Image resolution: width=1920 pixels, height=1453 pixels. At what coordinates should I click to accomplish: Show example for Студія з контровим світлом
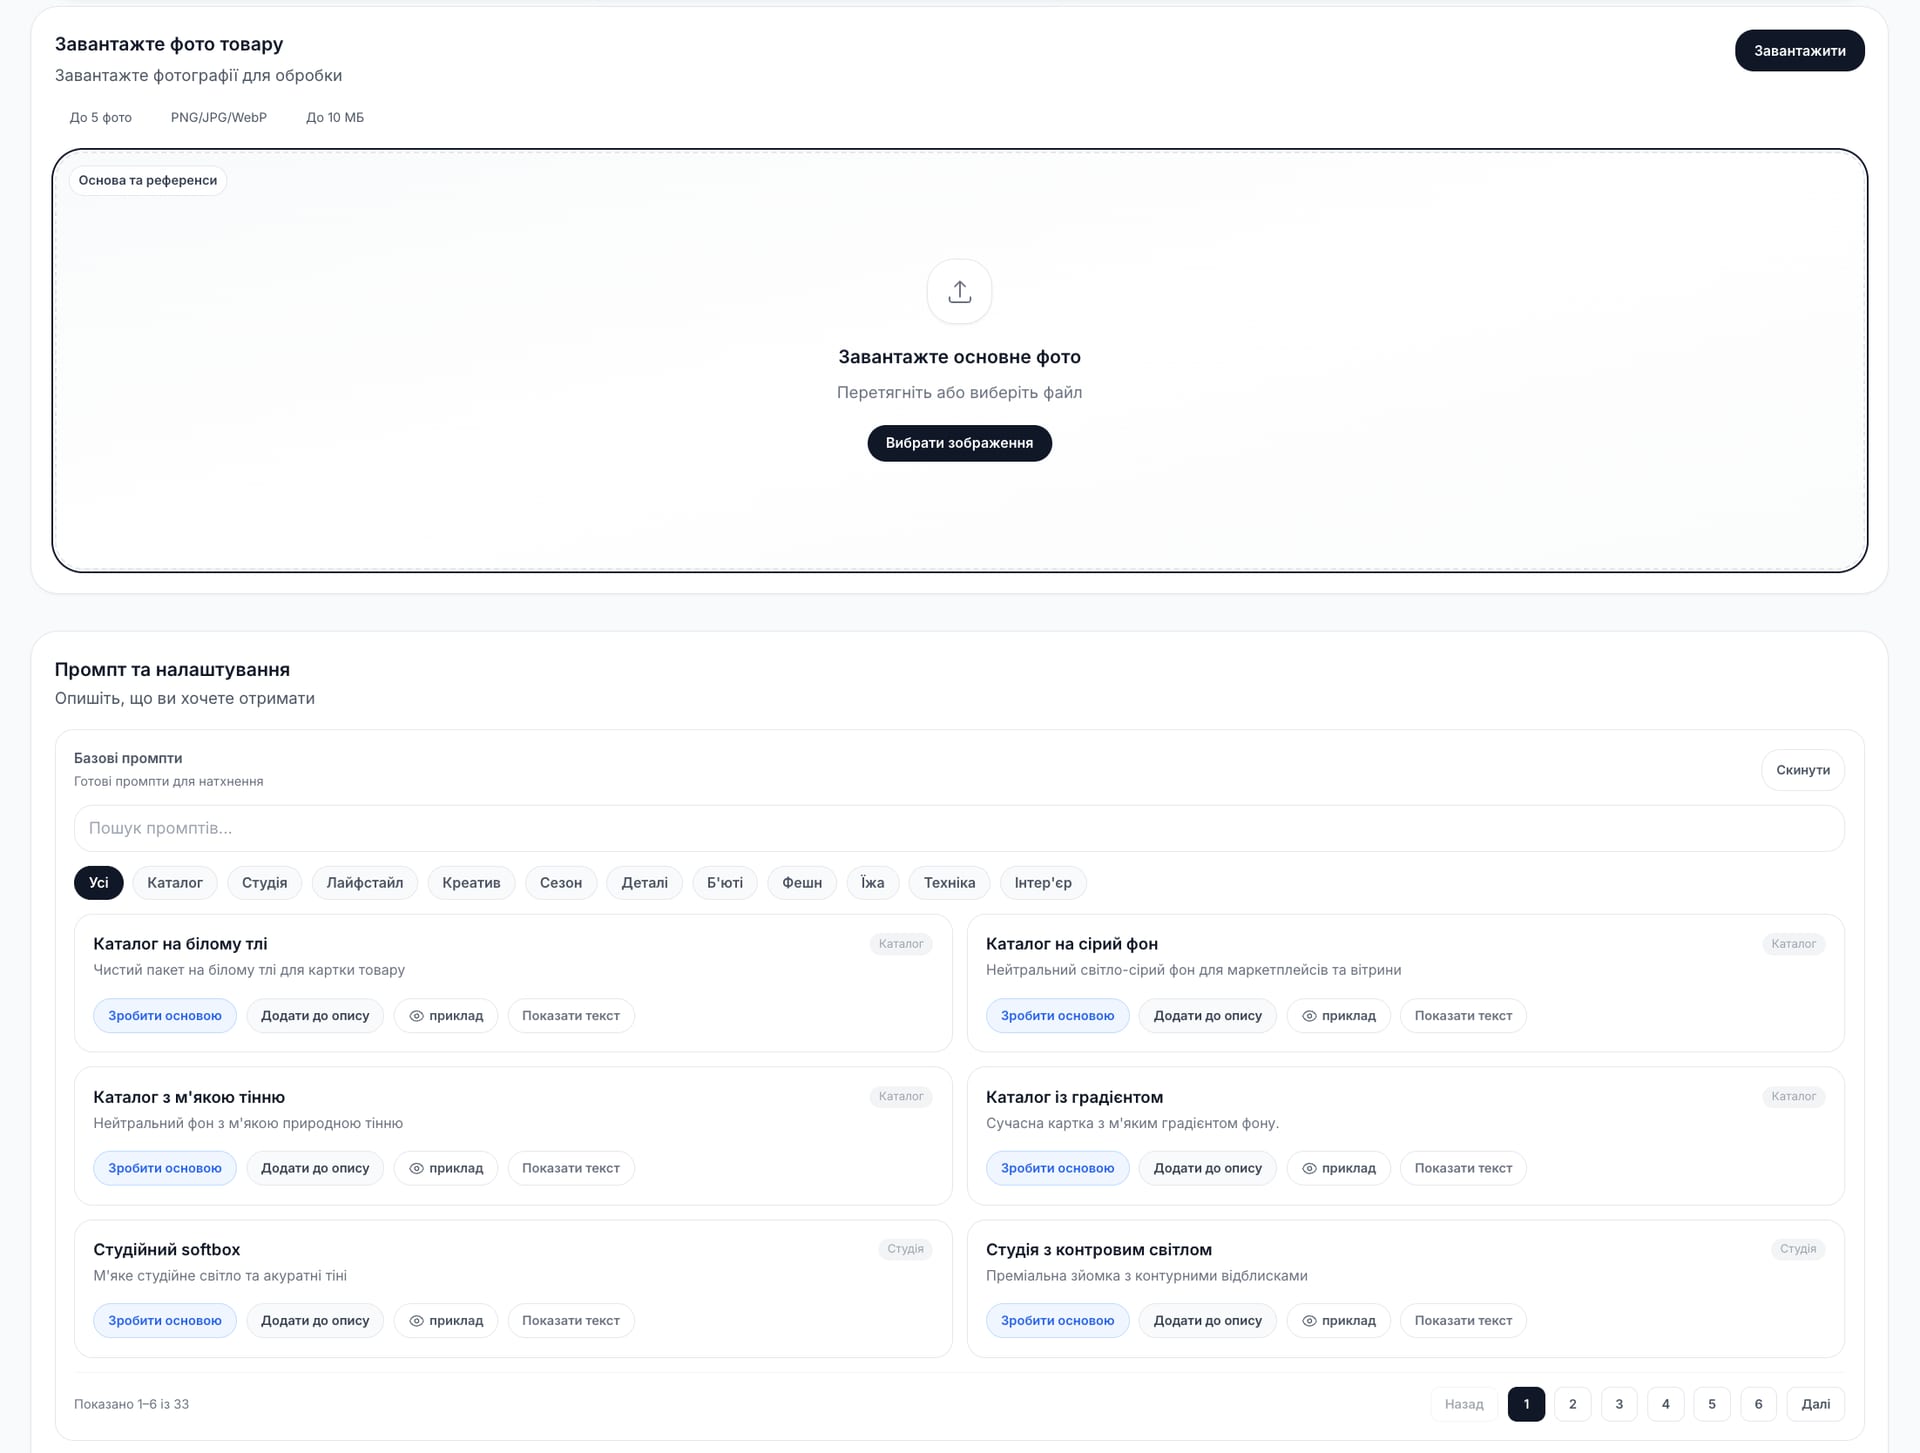coord(1338,1320)
